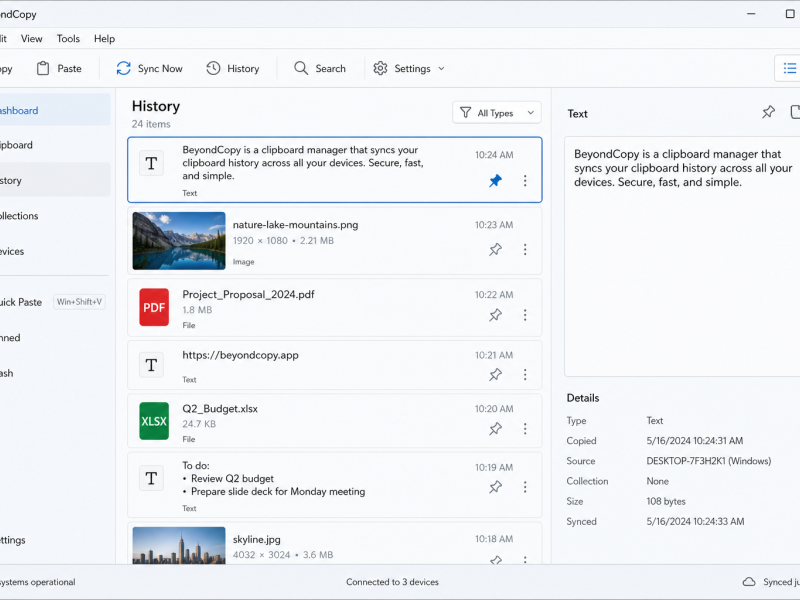Open Settings at the sidebar bottom
Screen dimensions: 800x600
[55, 540]
